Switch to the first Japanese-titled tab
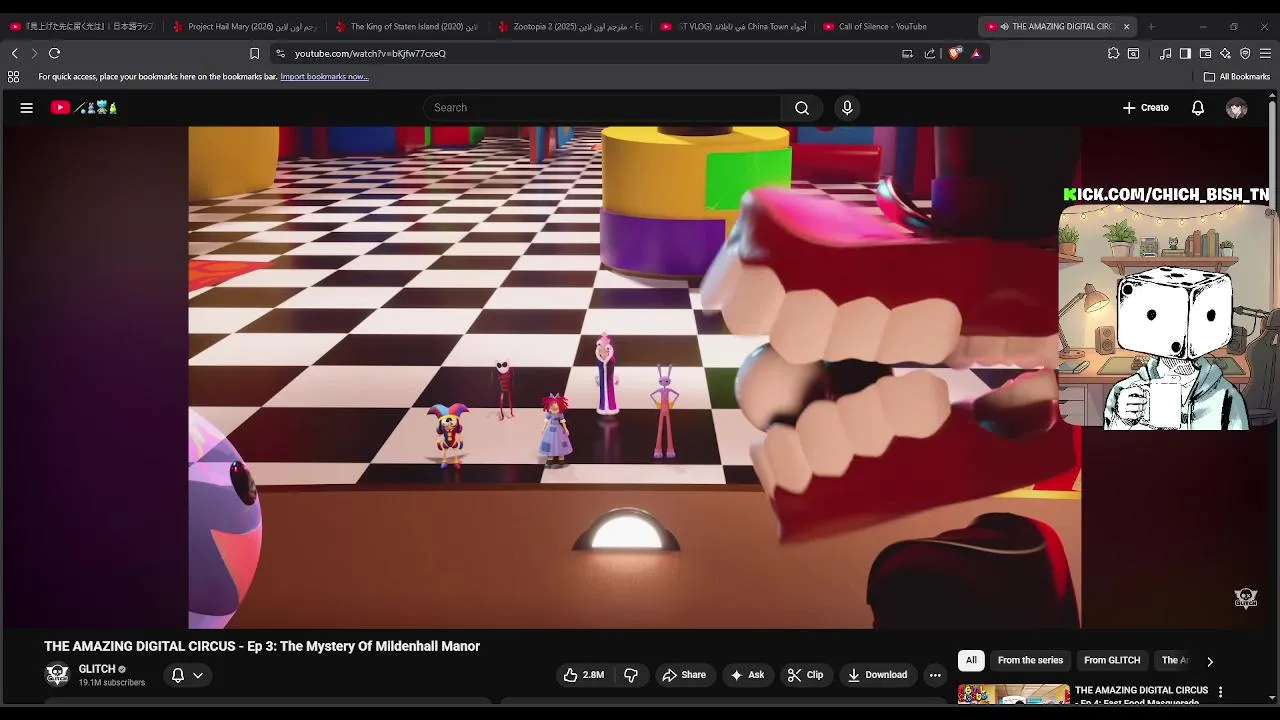 coord(82,27)
